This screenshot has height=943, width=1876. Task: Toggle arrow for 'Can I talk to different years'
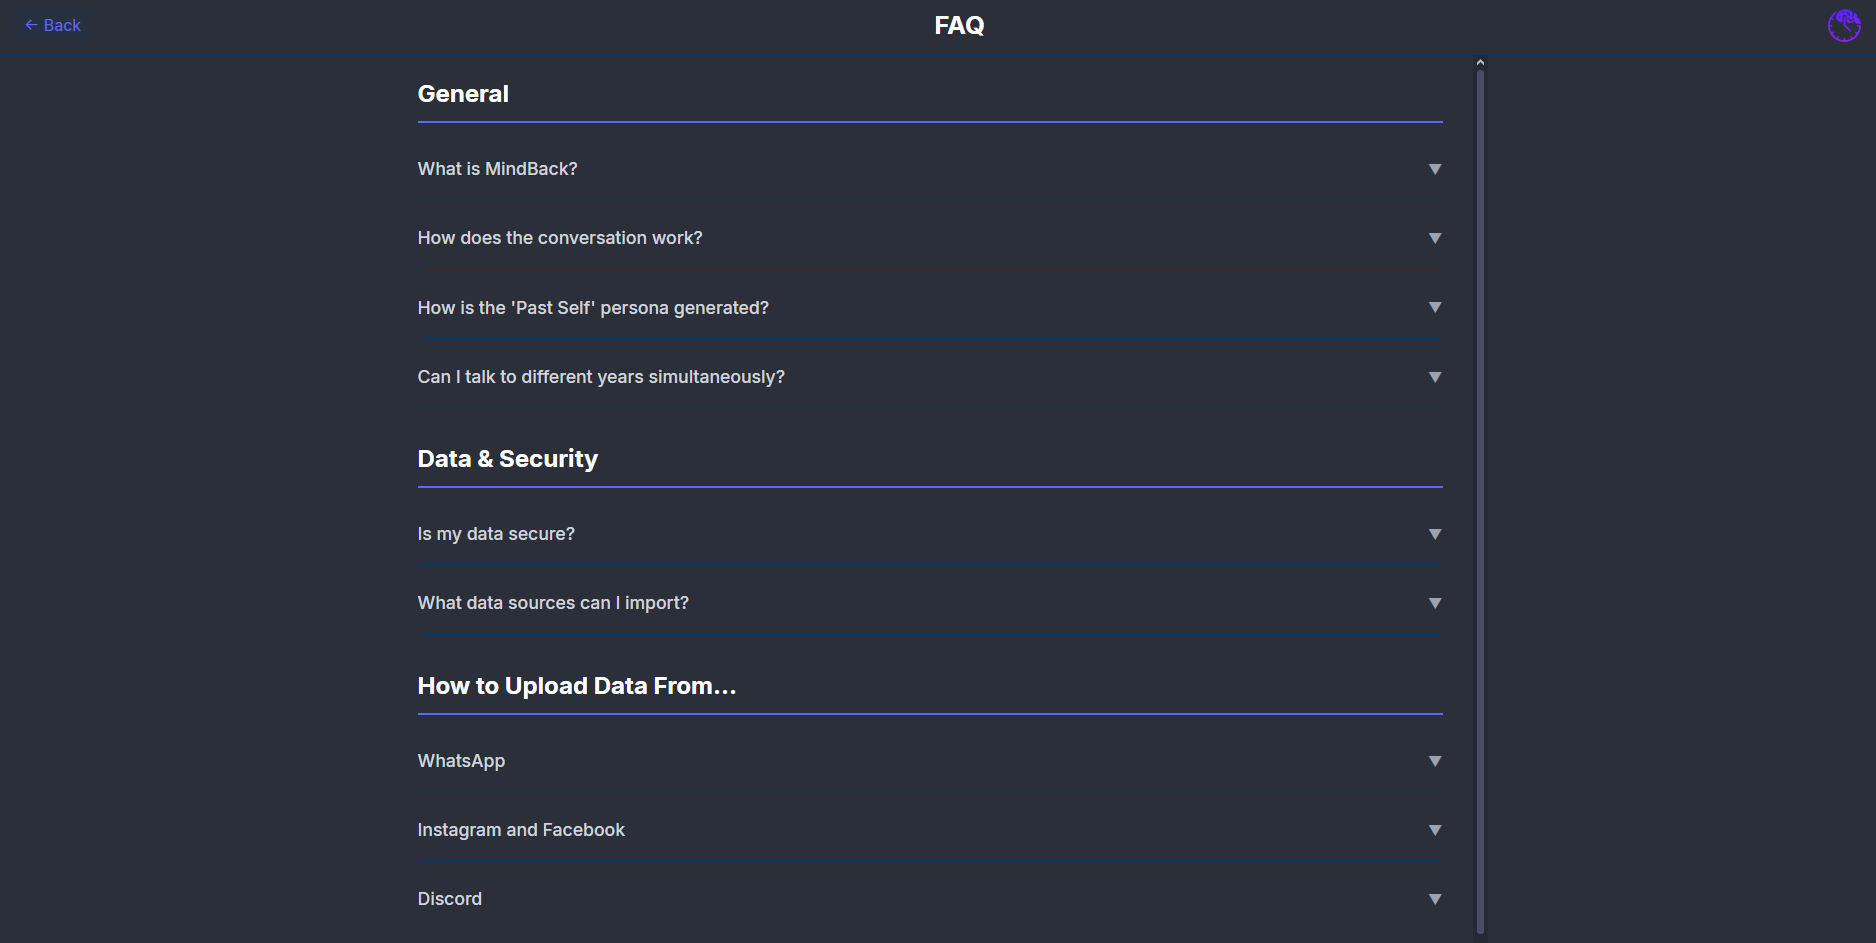(x=1435, y=377)
